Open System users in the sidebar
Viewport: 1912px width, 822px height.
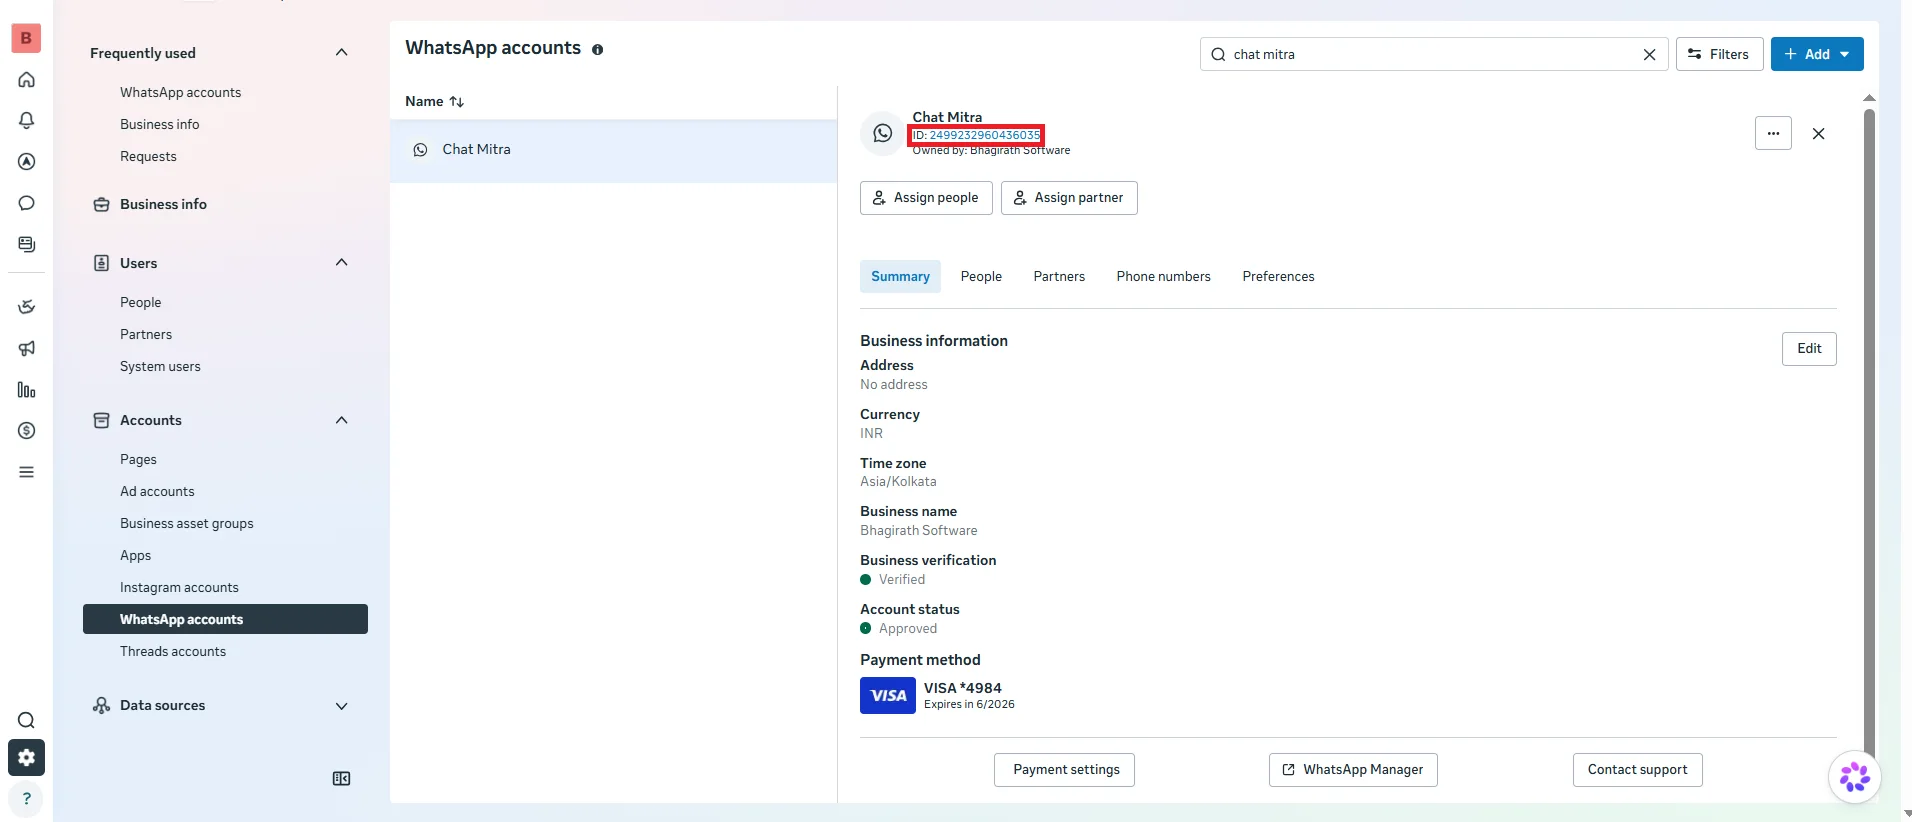(x=160, y=367)
